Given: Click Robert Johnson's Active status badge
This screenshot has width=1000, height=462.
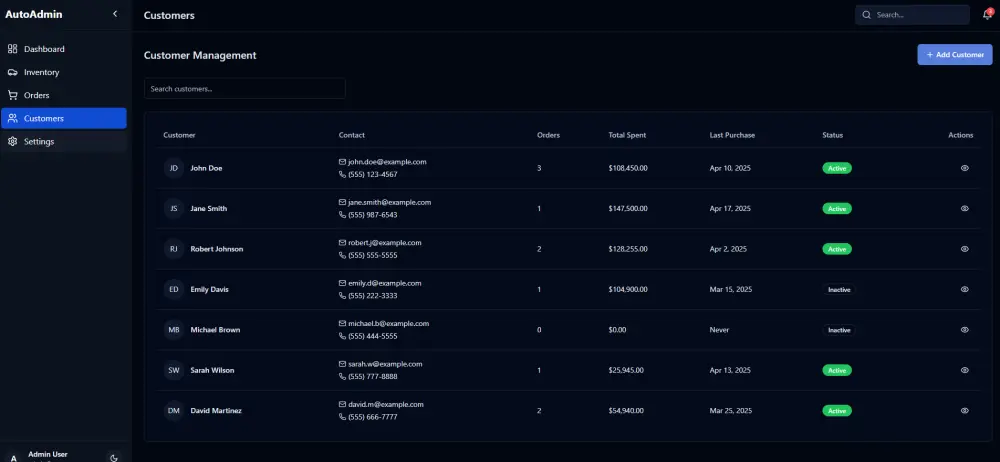Looking at the screenshot, I should click(x=836, y=249).
